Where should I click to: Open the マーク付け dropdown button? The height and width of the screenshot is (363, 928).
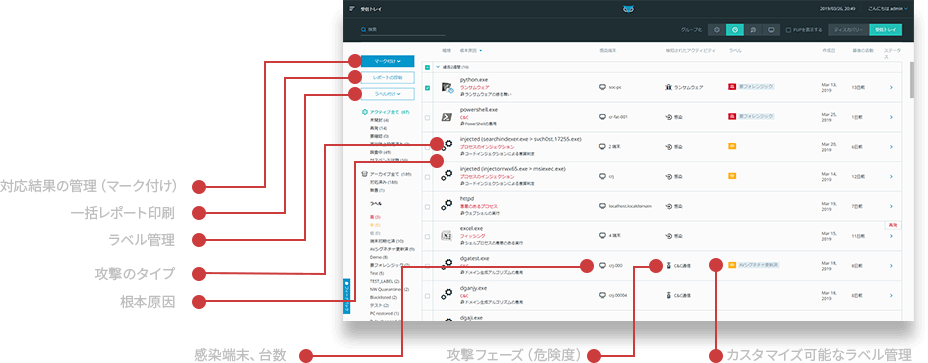(388, 60)
